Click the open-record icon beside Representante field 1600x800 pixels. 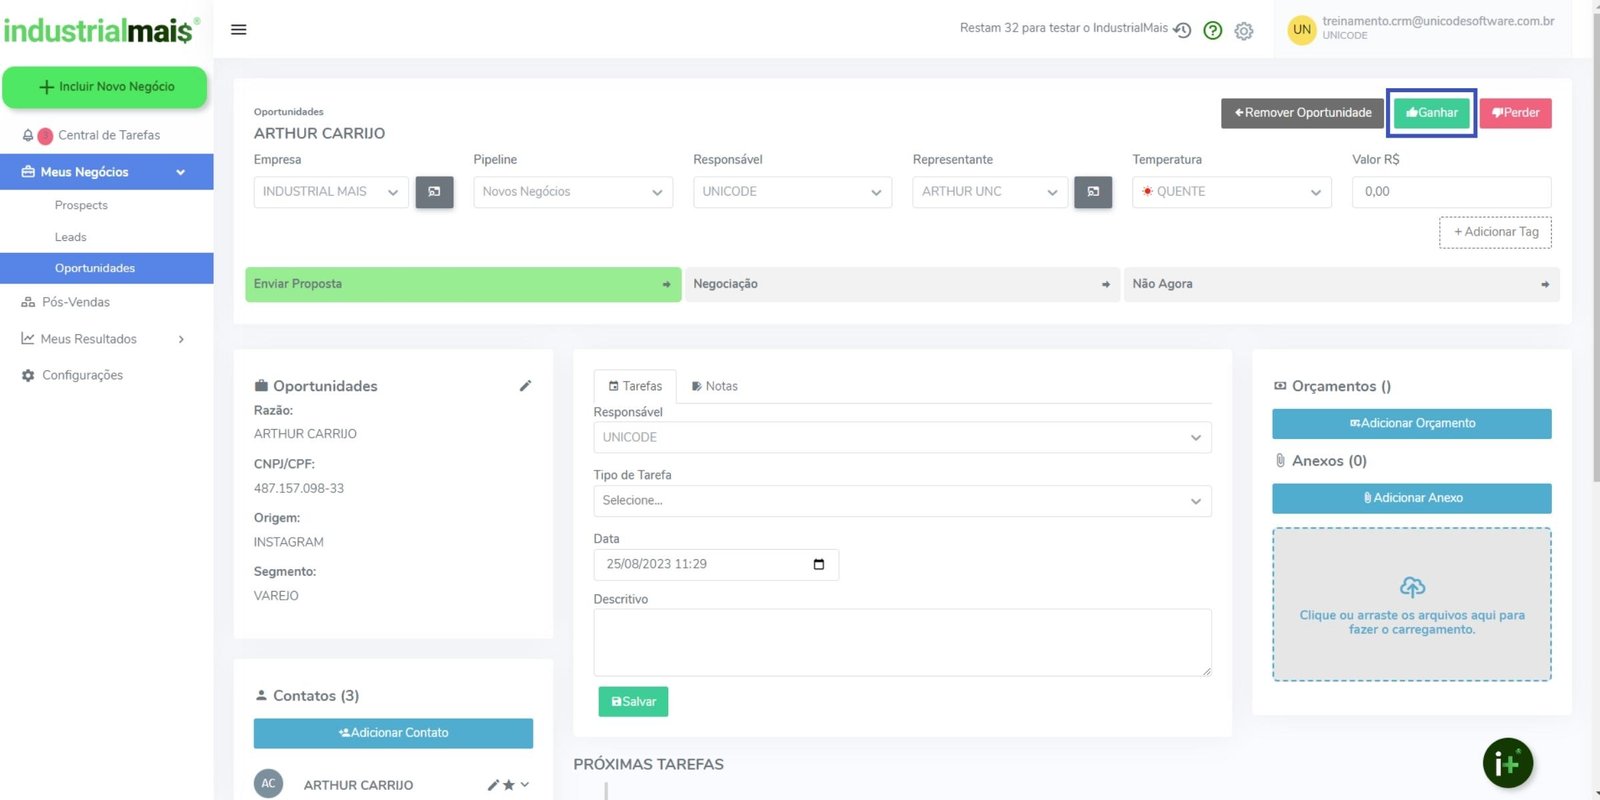click(x=1093, y=192)
